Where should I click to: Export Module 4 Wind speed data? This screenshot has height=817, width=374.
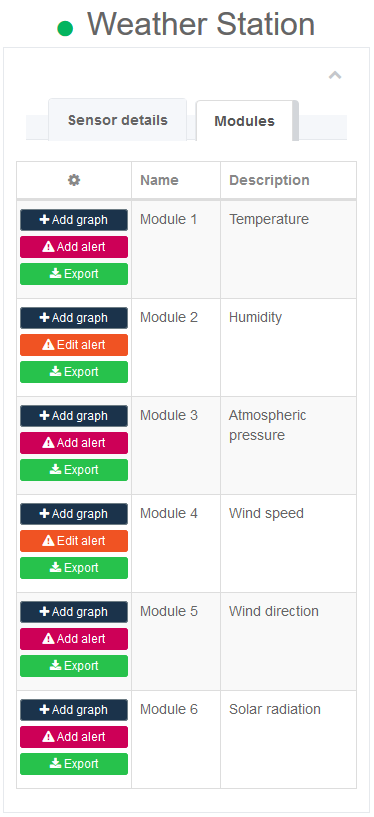point(74,568)
